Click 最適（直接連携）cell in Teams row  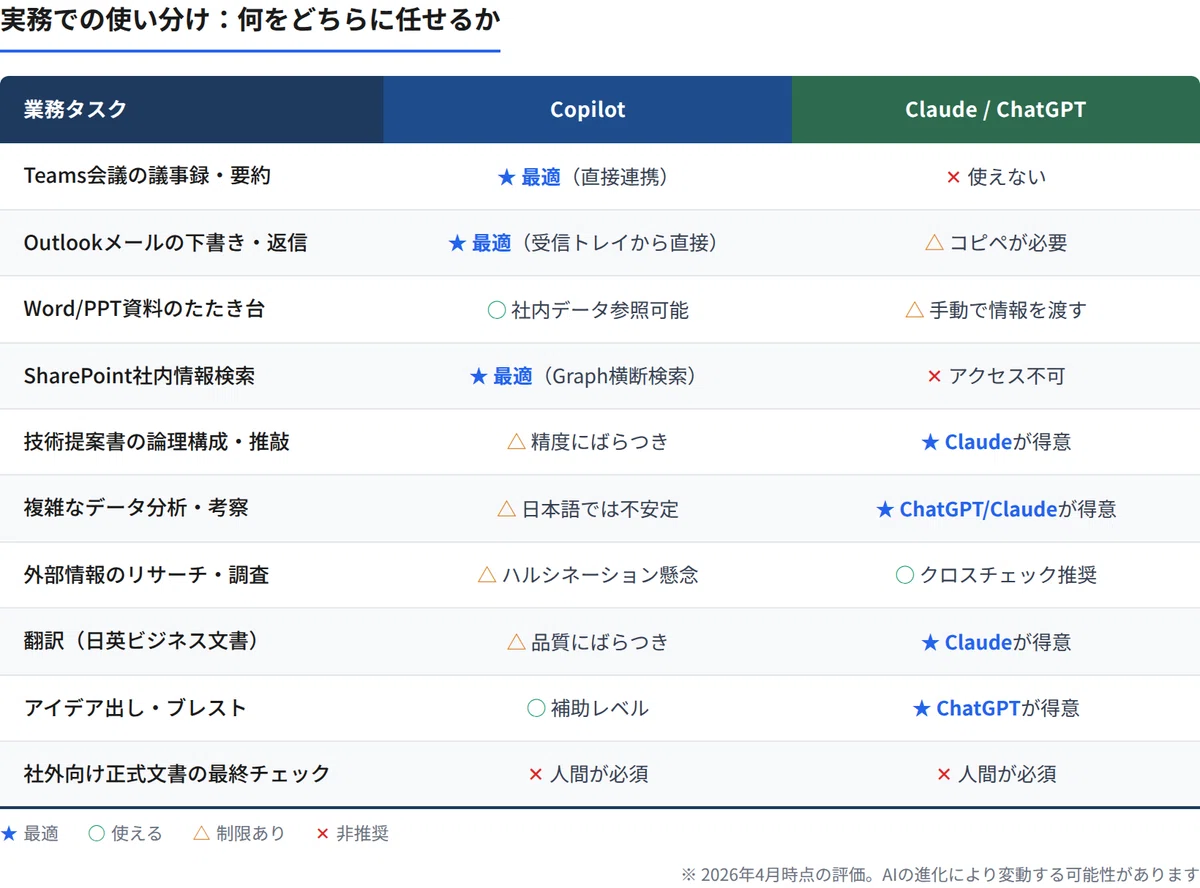tap(588, 177)
